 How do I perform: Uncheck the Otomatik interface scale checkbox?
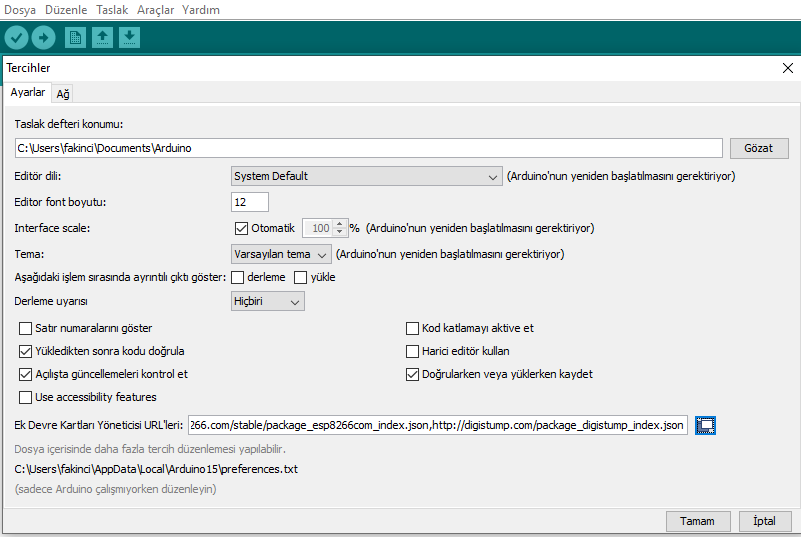[240, 228]
